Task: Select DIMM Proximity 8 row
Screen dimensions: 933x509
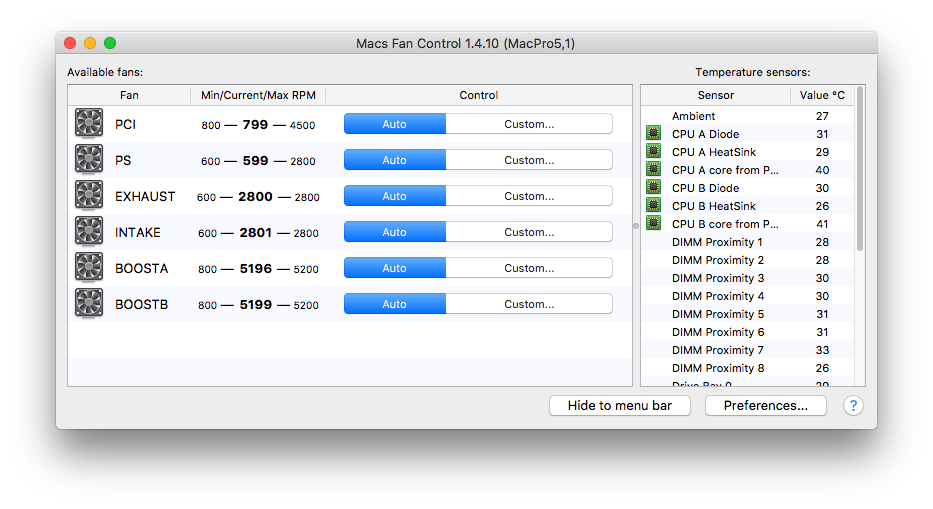Action: coord(747,368)
